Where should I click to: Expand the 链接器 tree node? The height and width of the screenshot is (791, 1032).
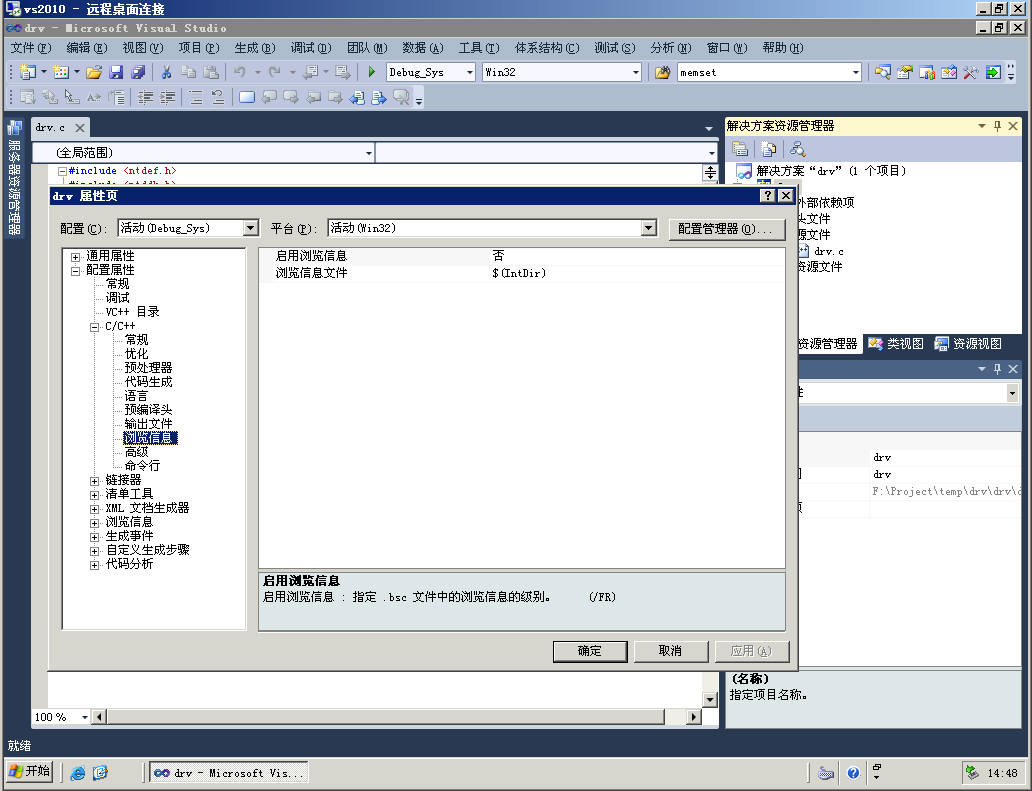[95, 480]
